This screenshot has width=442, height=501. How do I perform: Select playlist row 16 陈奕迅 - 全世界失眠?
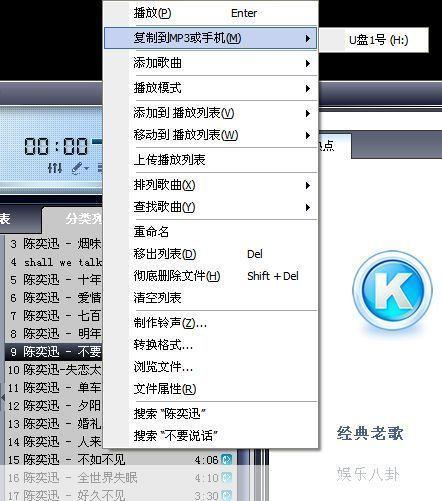(x=120, y=478)
